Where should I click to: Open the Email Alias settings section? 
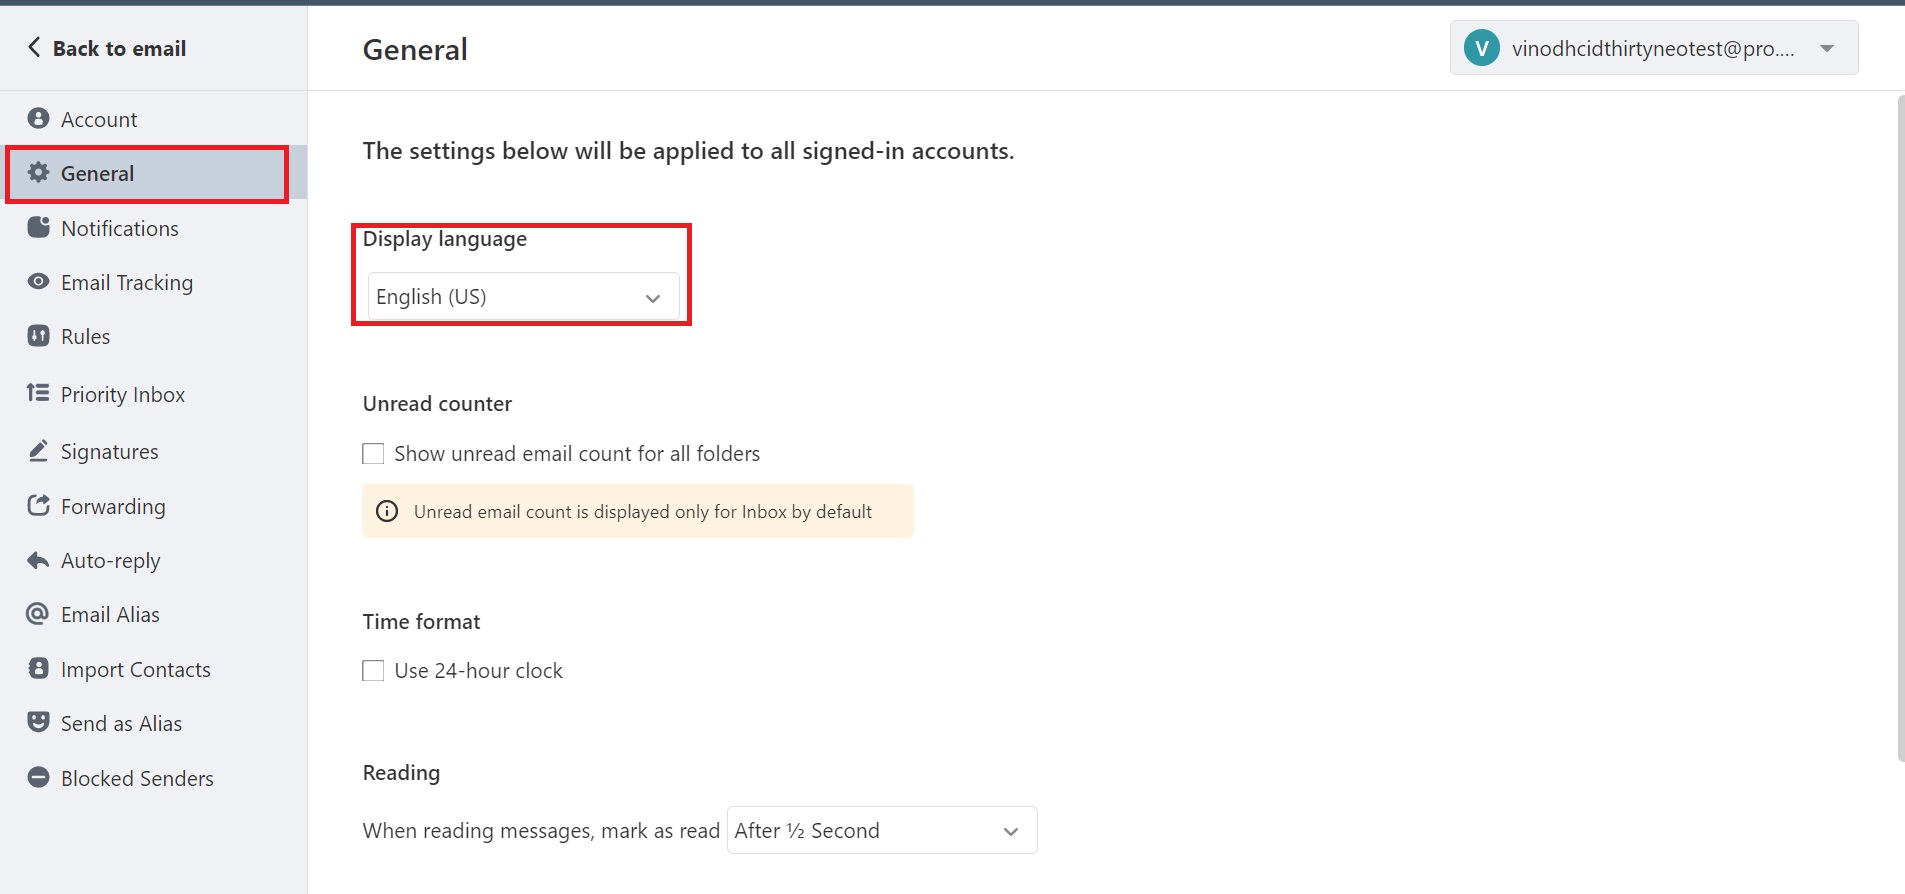coord(110,615)
